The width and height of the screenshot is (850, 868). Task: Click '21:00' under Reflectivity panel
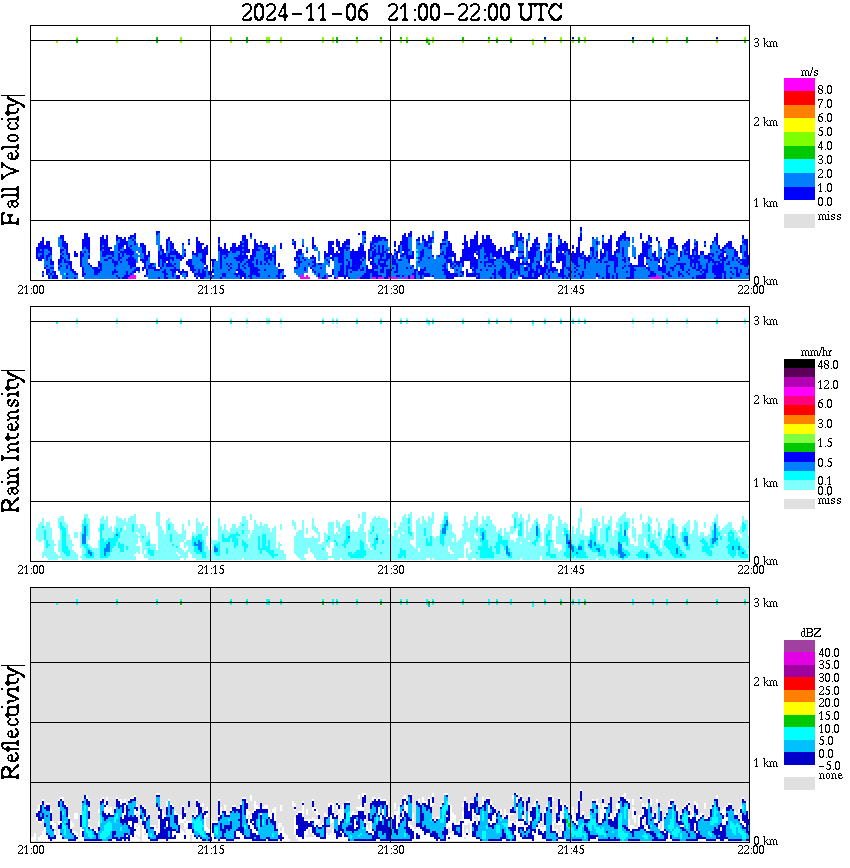(x=31, y=850)
